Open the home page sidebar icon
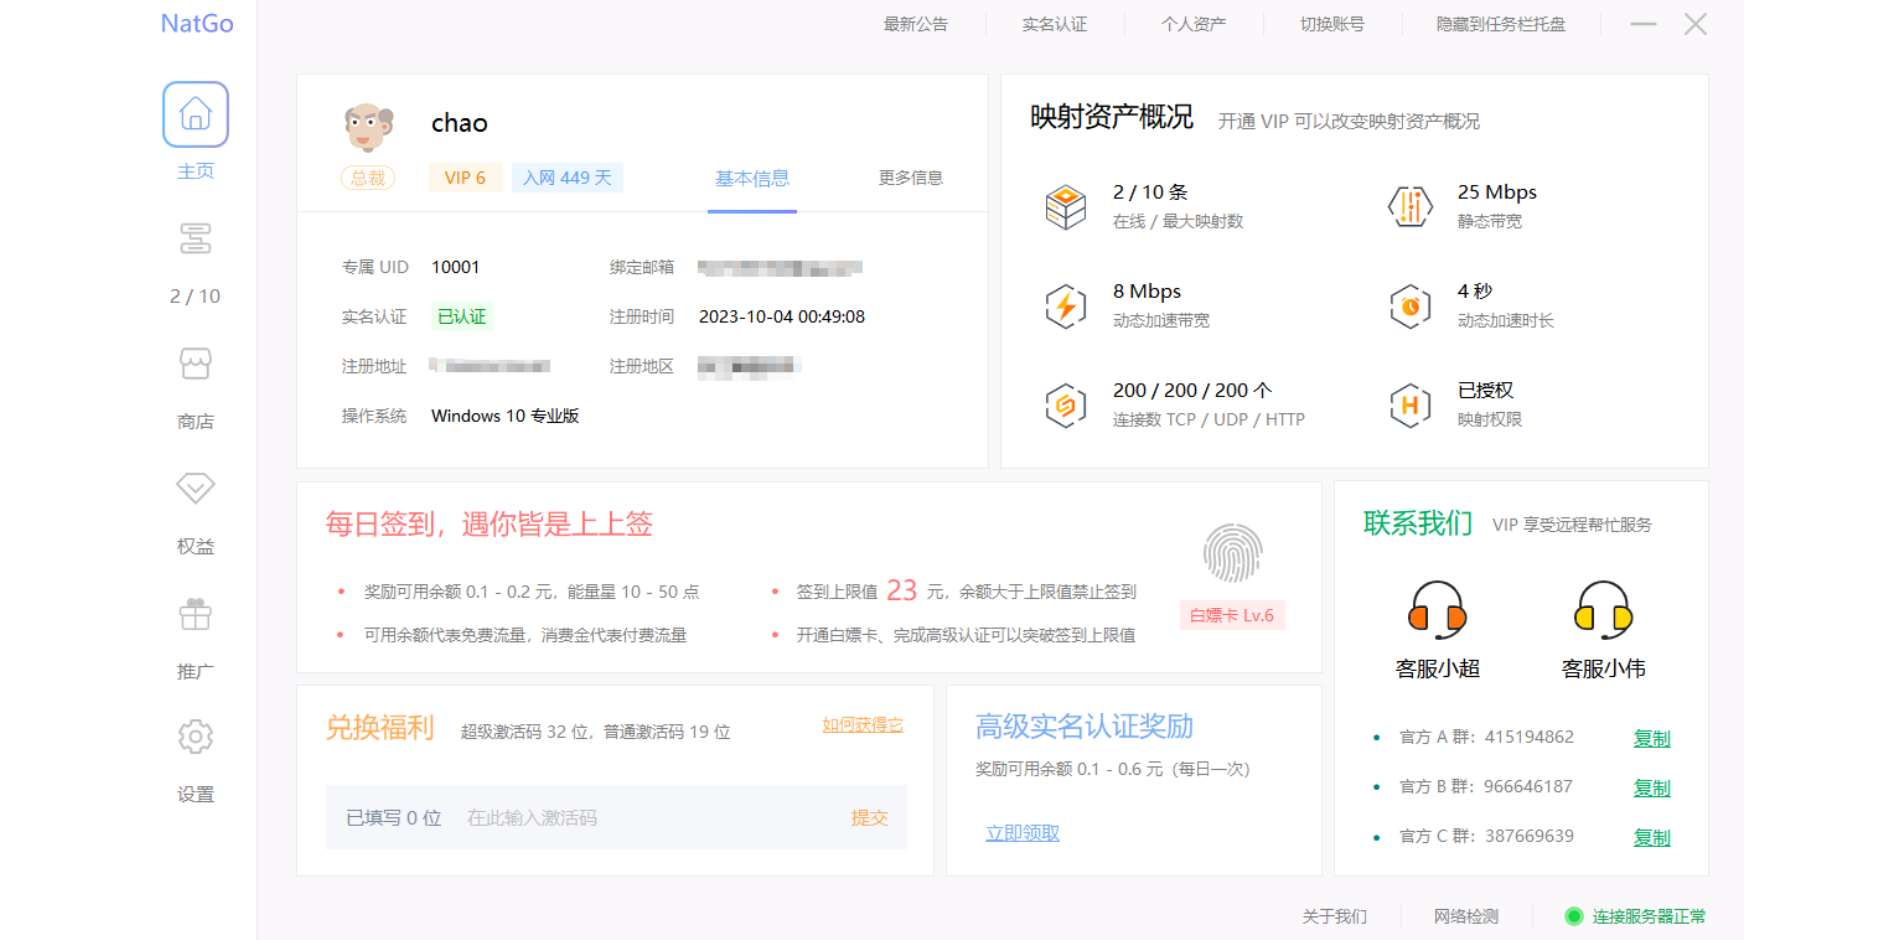 [x=195, y=114]
